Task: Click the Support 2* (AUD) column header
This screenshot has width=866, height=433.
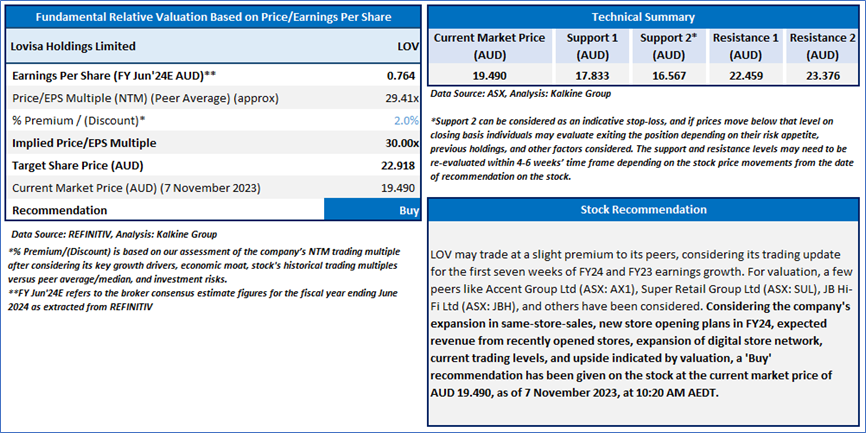Action: pos(669,46)
